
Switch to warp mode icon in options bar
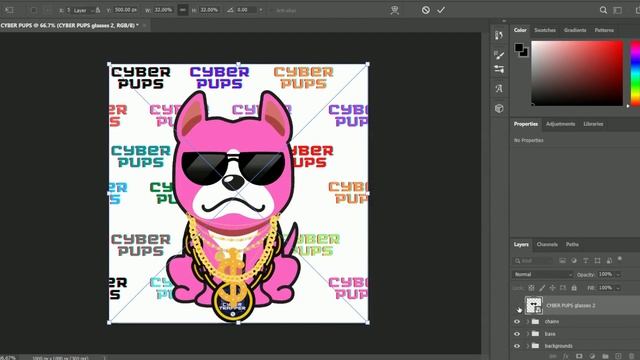click(x=394, y=10)
